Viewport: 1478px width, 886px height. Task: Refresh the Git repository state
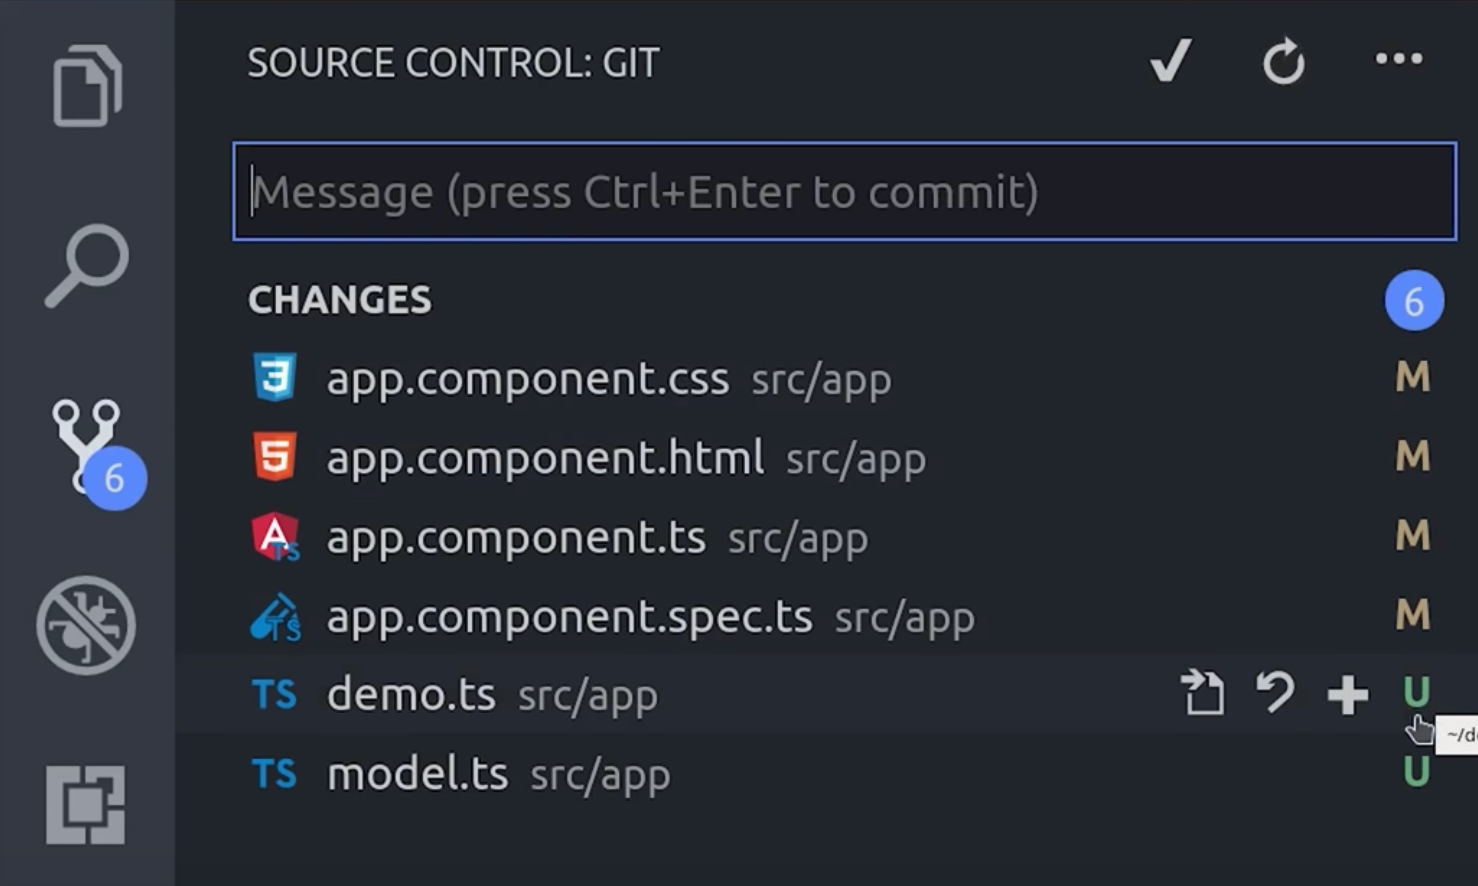pos(1283,62)
